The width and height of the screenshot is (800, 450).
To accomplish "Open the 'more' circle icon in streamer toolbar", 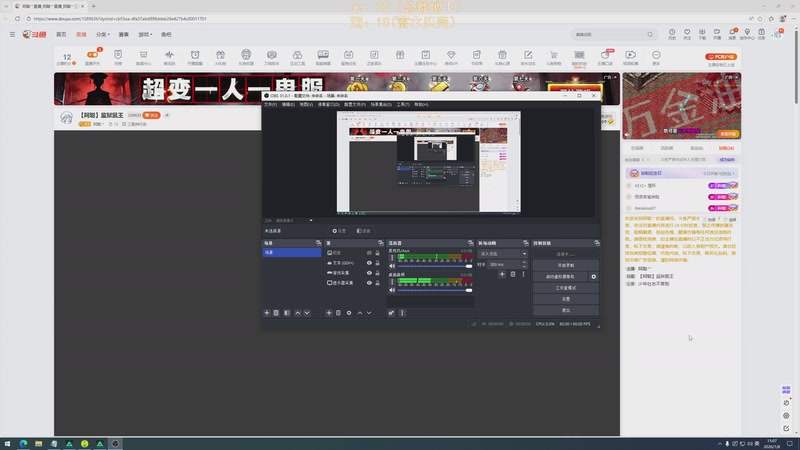I will 656,57.
